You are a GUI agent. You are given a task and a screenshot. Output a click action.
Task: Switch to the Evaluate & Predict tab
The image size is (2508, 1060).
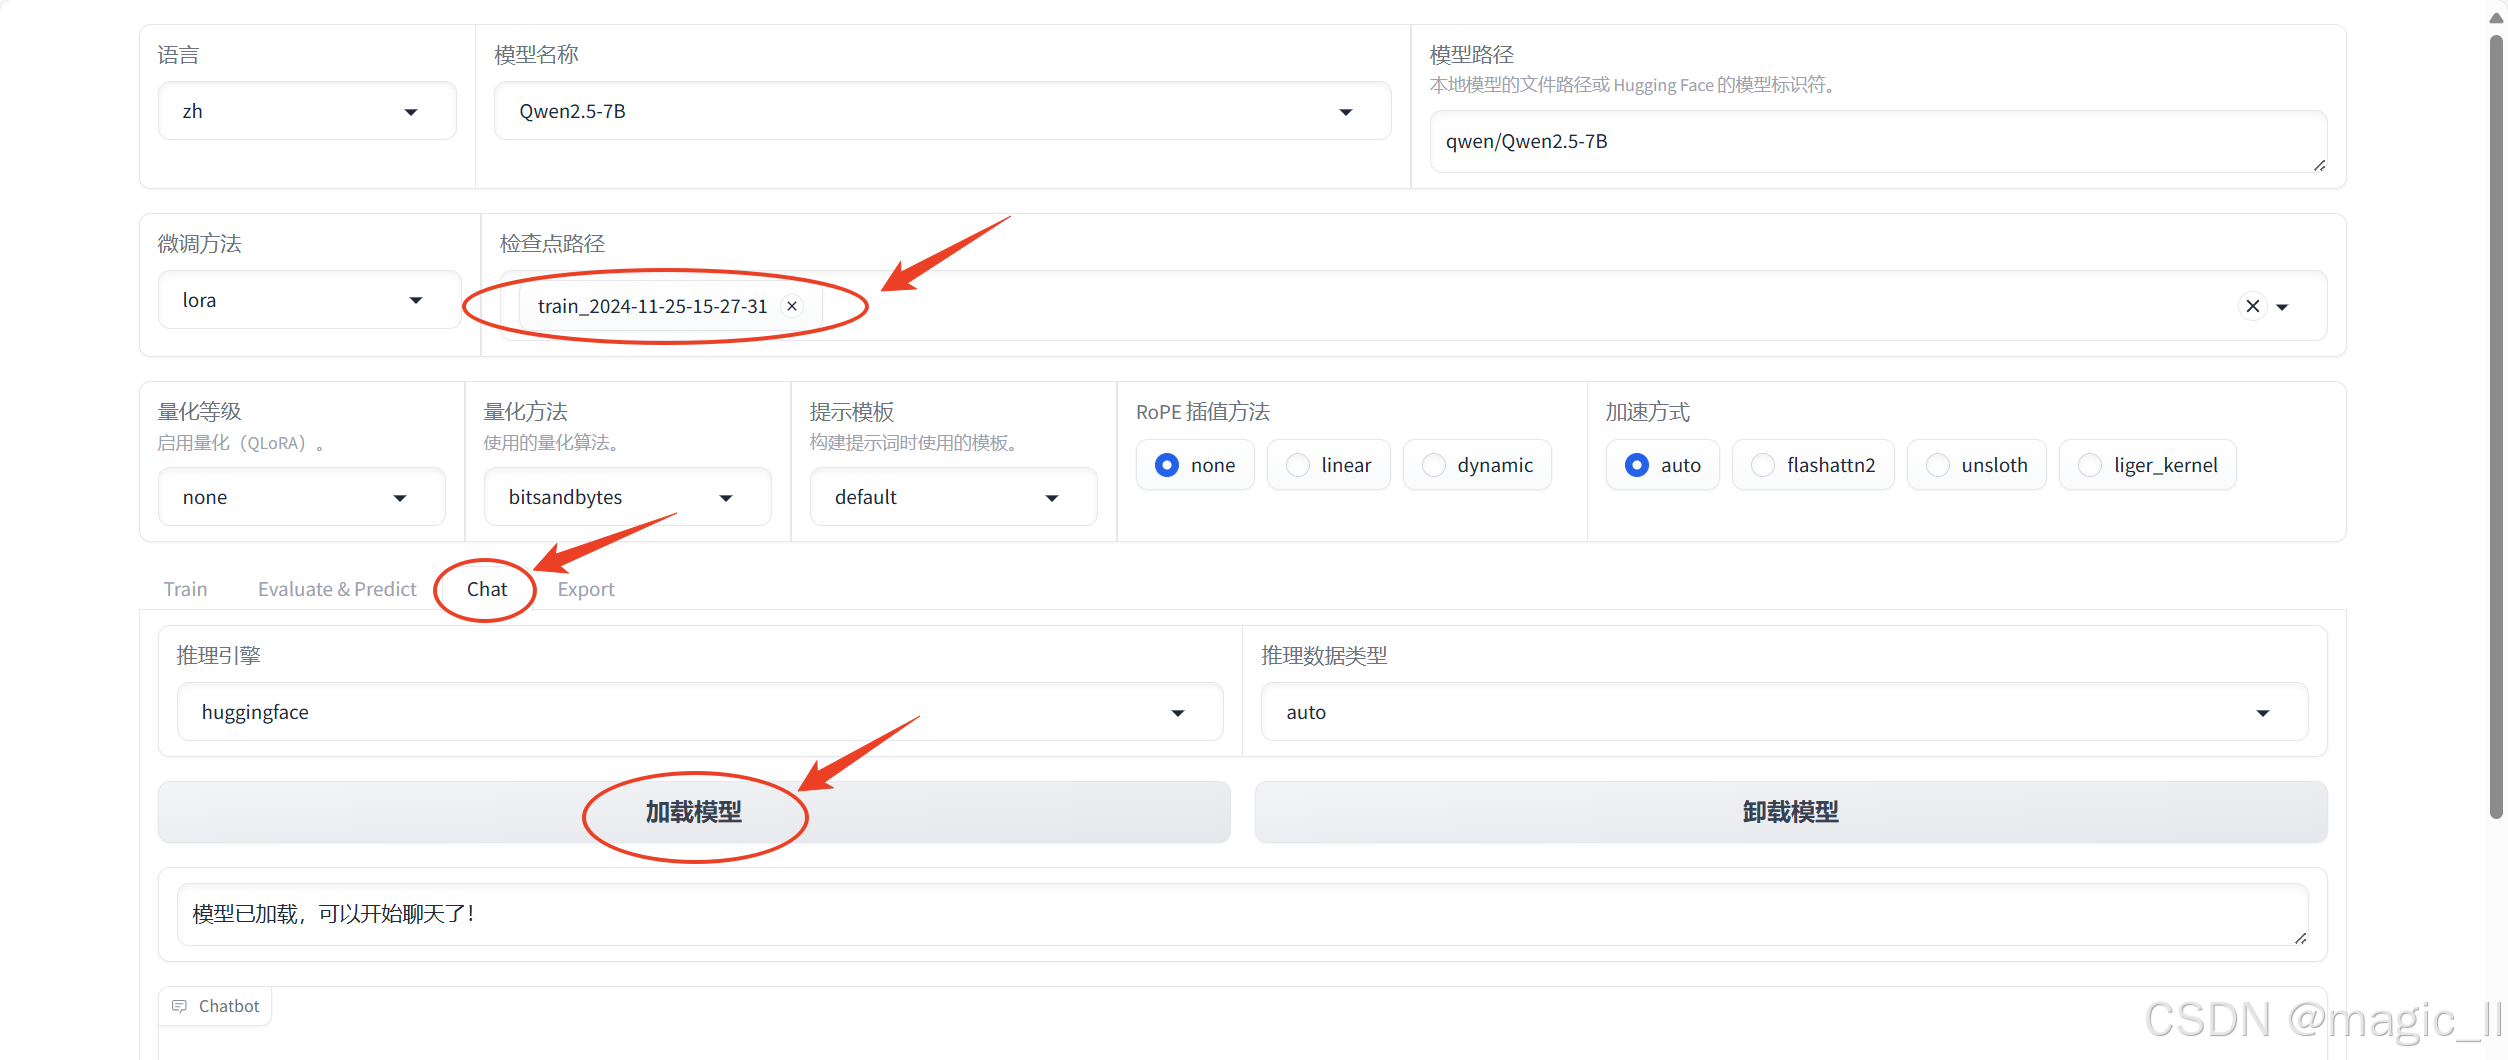pyautogui.click(x=337, y=589)
